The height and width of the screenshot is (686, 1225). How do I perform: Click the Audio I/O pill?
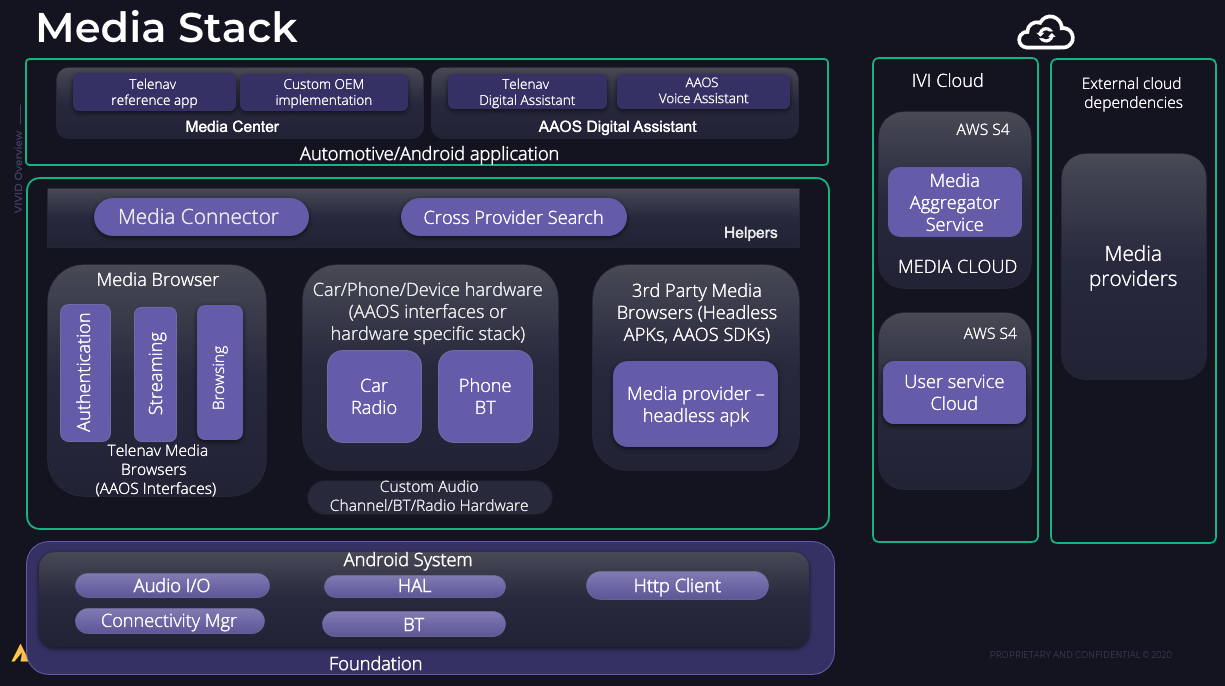172,586
